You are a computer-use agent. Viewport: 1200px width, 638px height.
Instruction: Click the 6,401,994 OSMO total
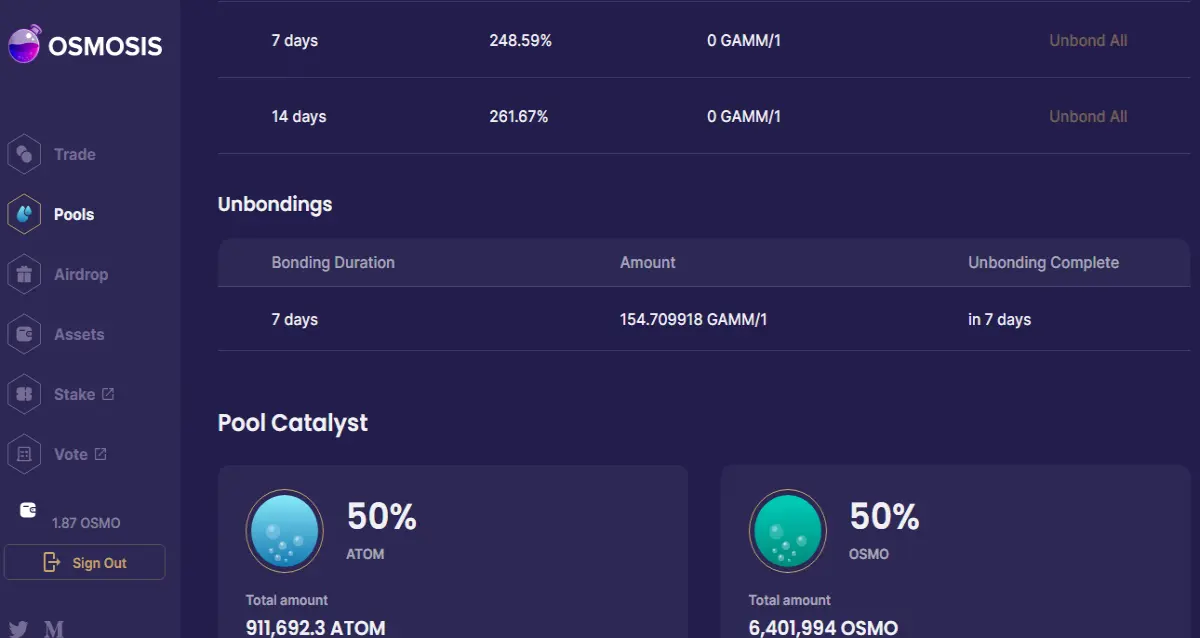[823, 628]
